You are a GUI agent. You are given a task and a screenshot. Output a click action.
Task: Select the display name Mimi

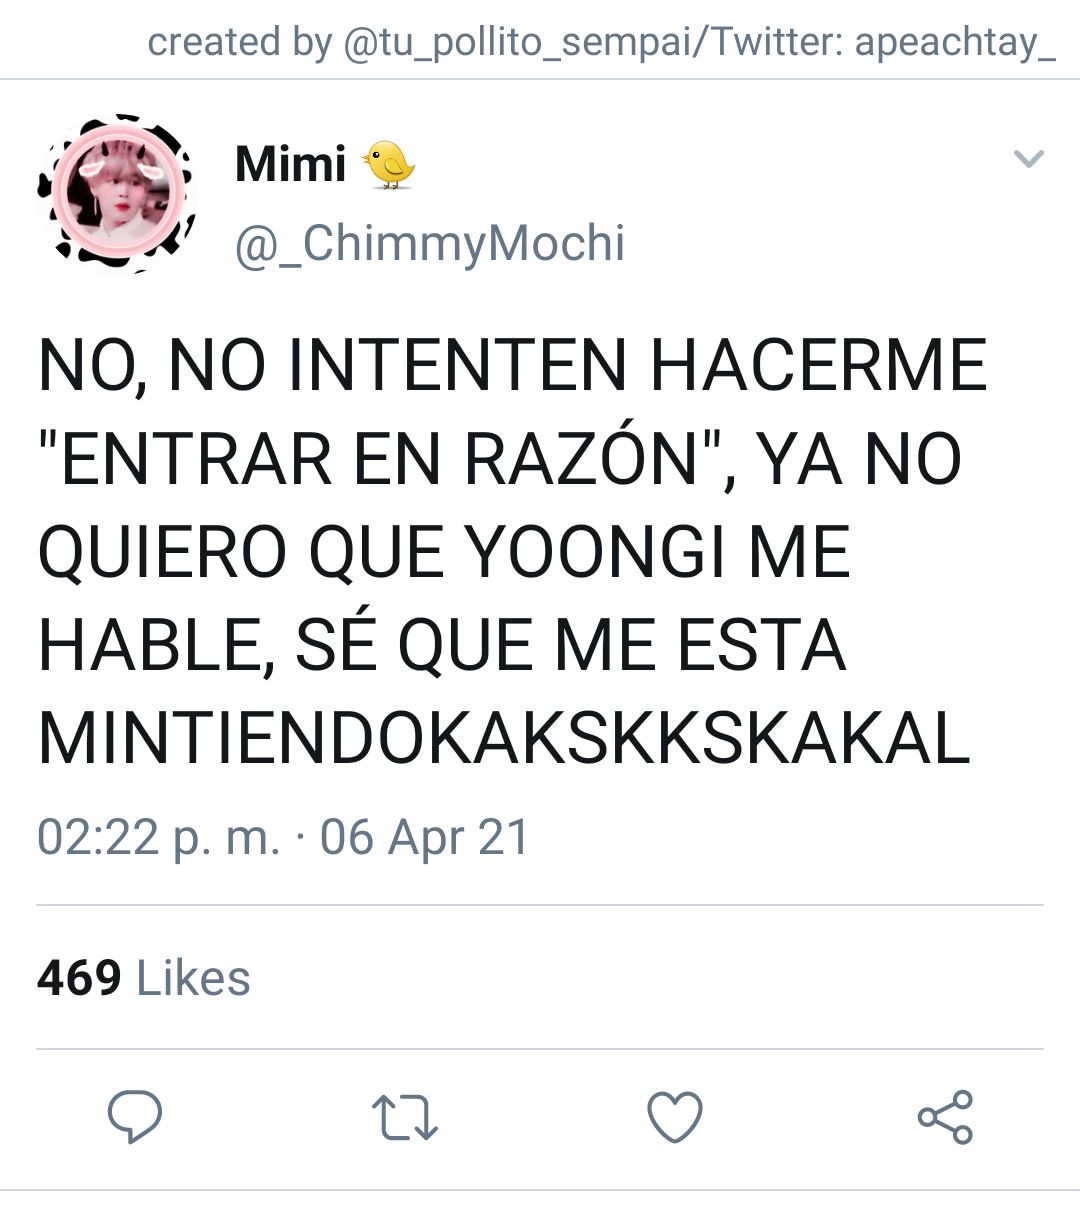tap(291, 163)
